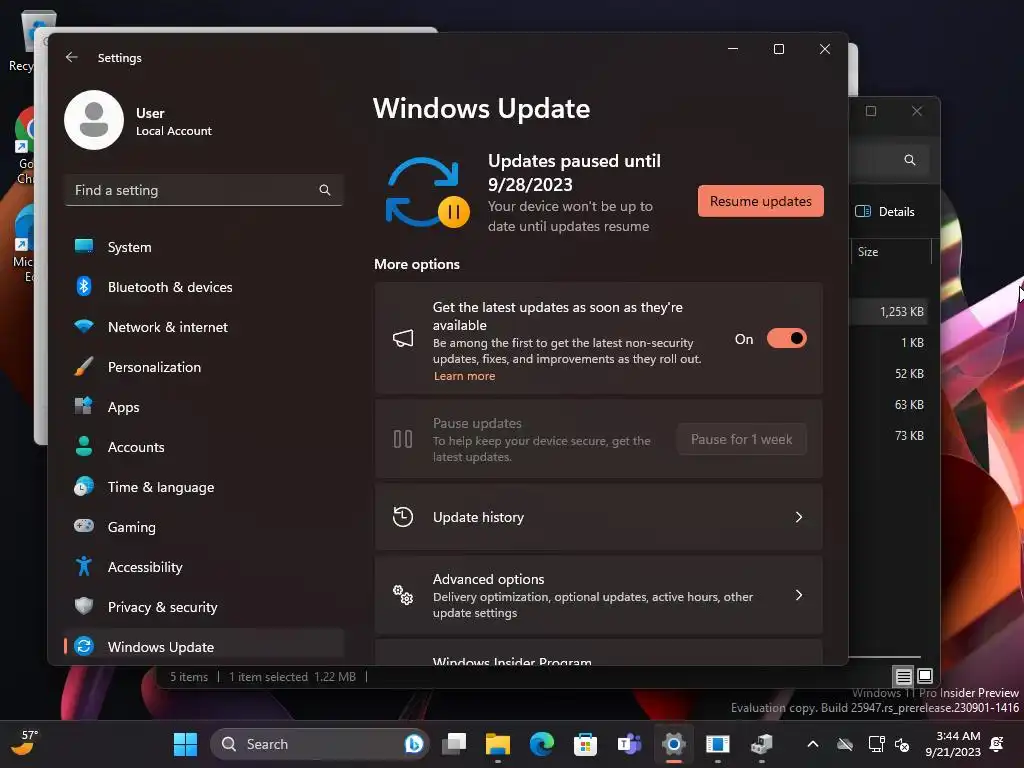Open Microsoft Teams from taskbar
The image size is (1024, 768).
click(629, 744)
